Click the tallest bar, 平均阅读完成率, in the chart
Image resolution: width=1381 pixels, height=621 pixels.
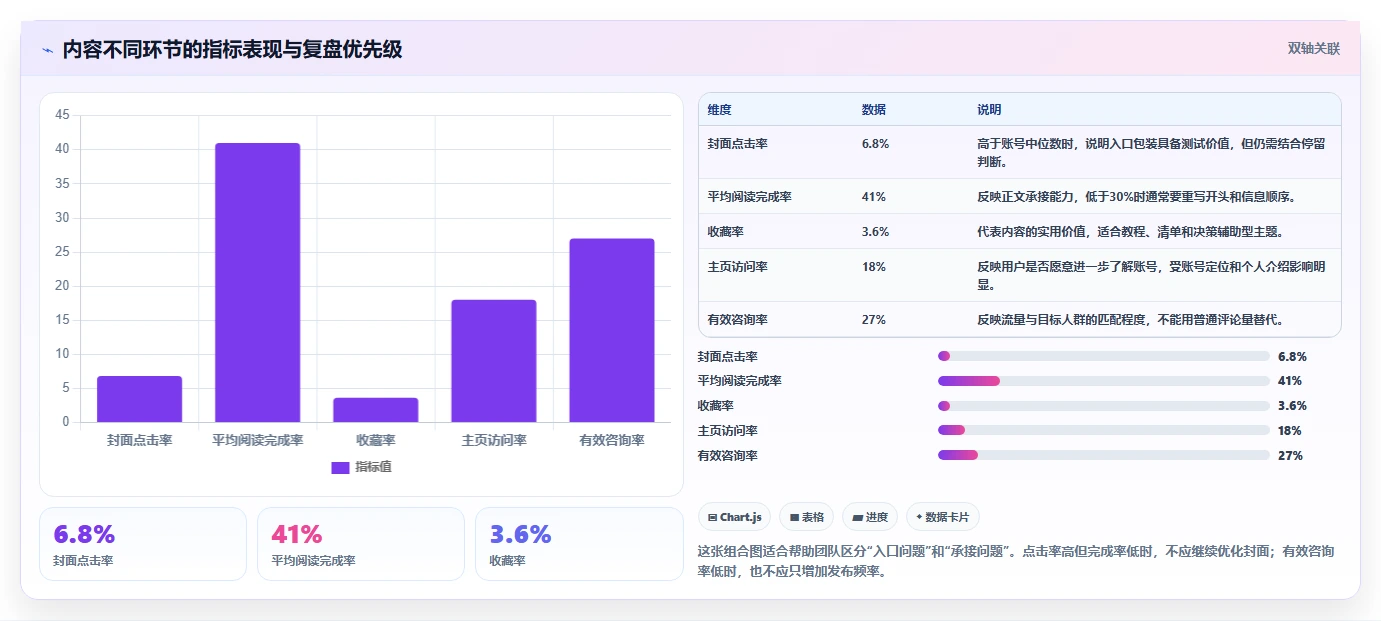257,282
